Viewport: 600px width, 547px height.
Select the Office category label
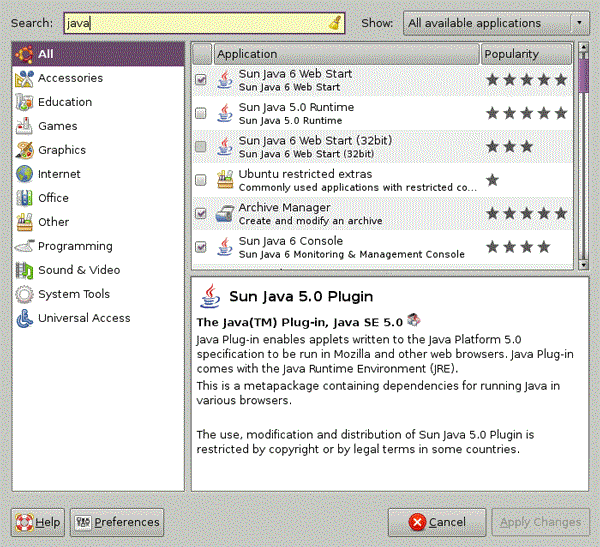tap(54, 198)
